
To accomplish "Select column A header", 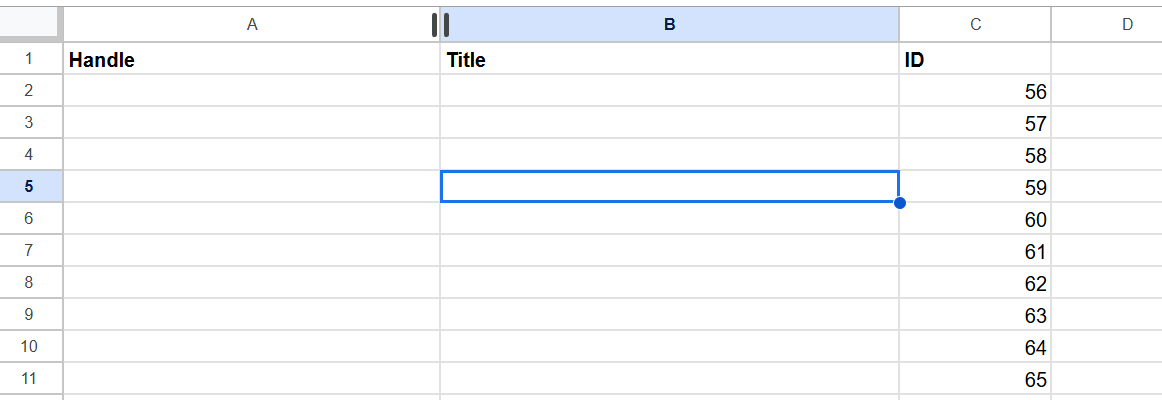I will click(252, 24).
